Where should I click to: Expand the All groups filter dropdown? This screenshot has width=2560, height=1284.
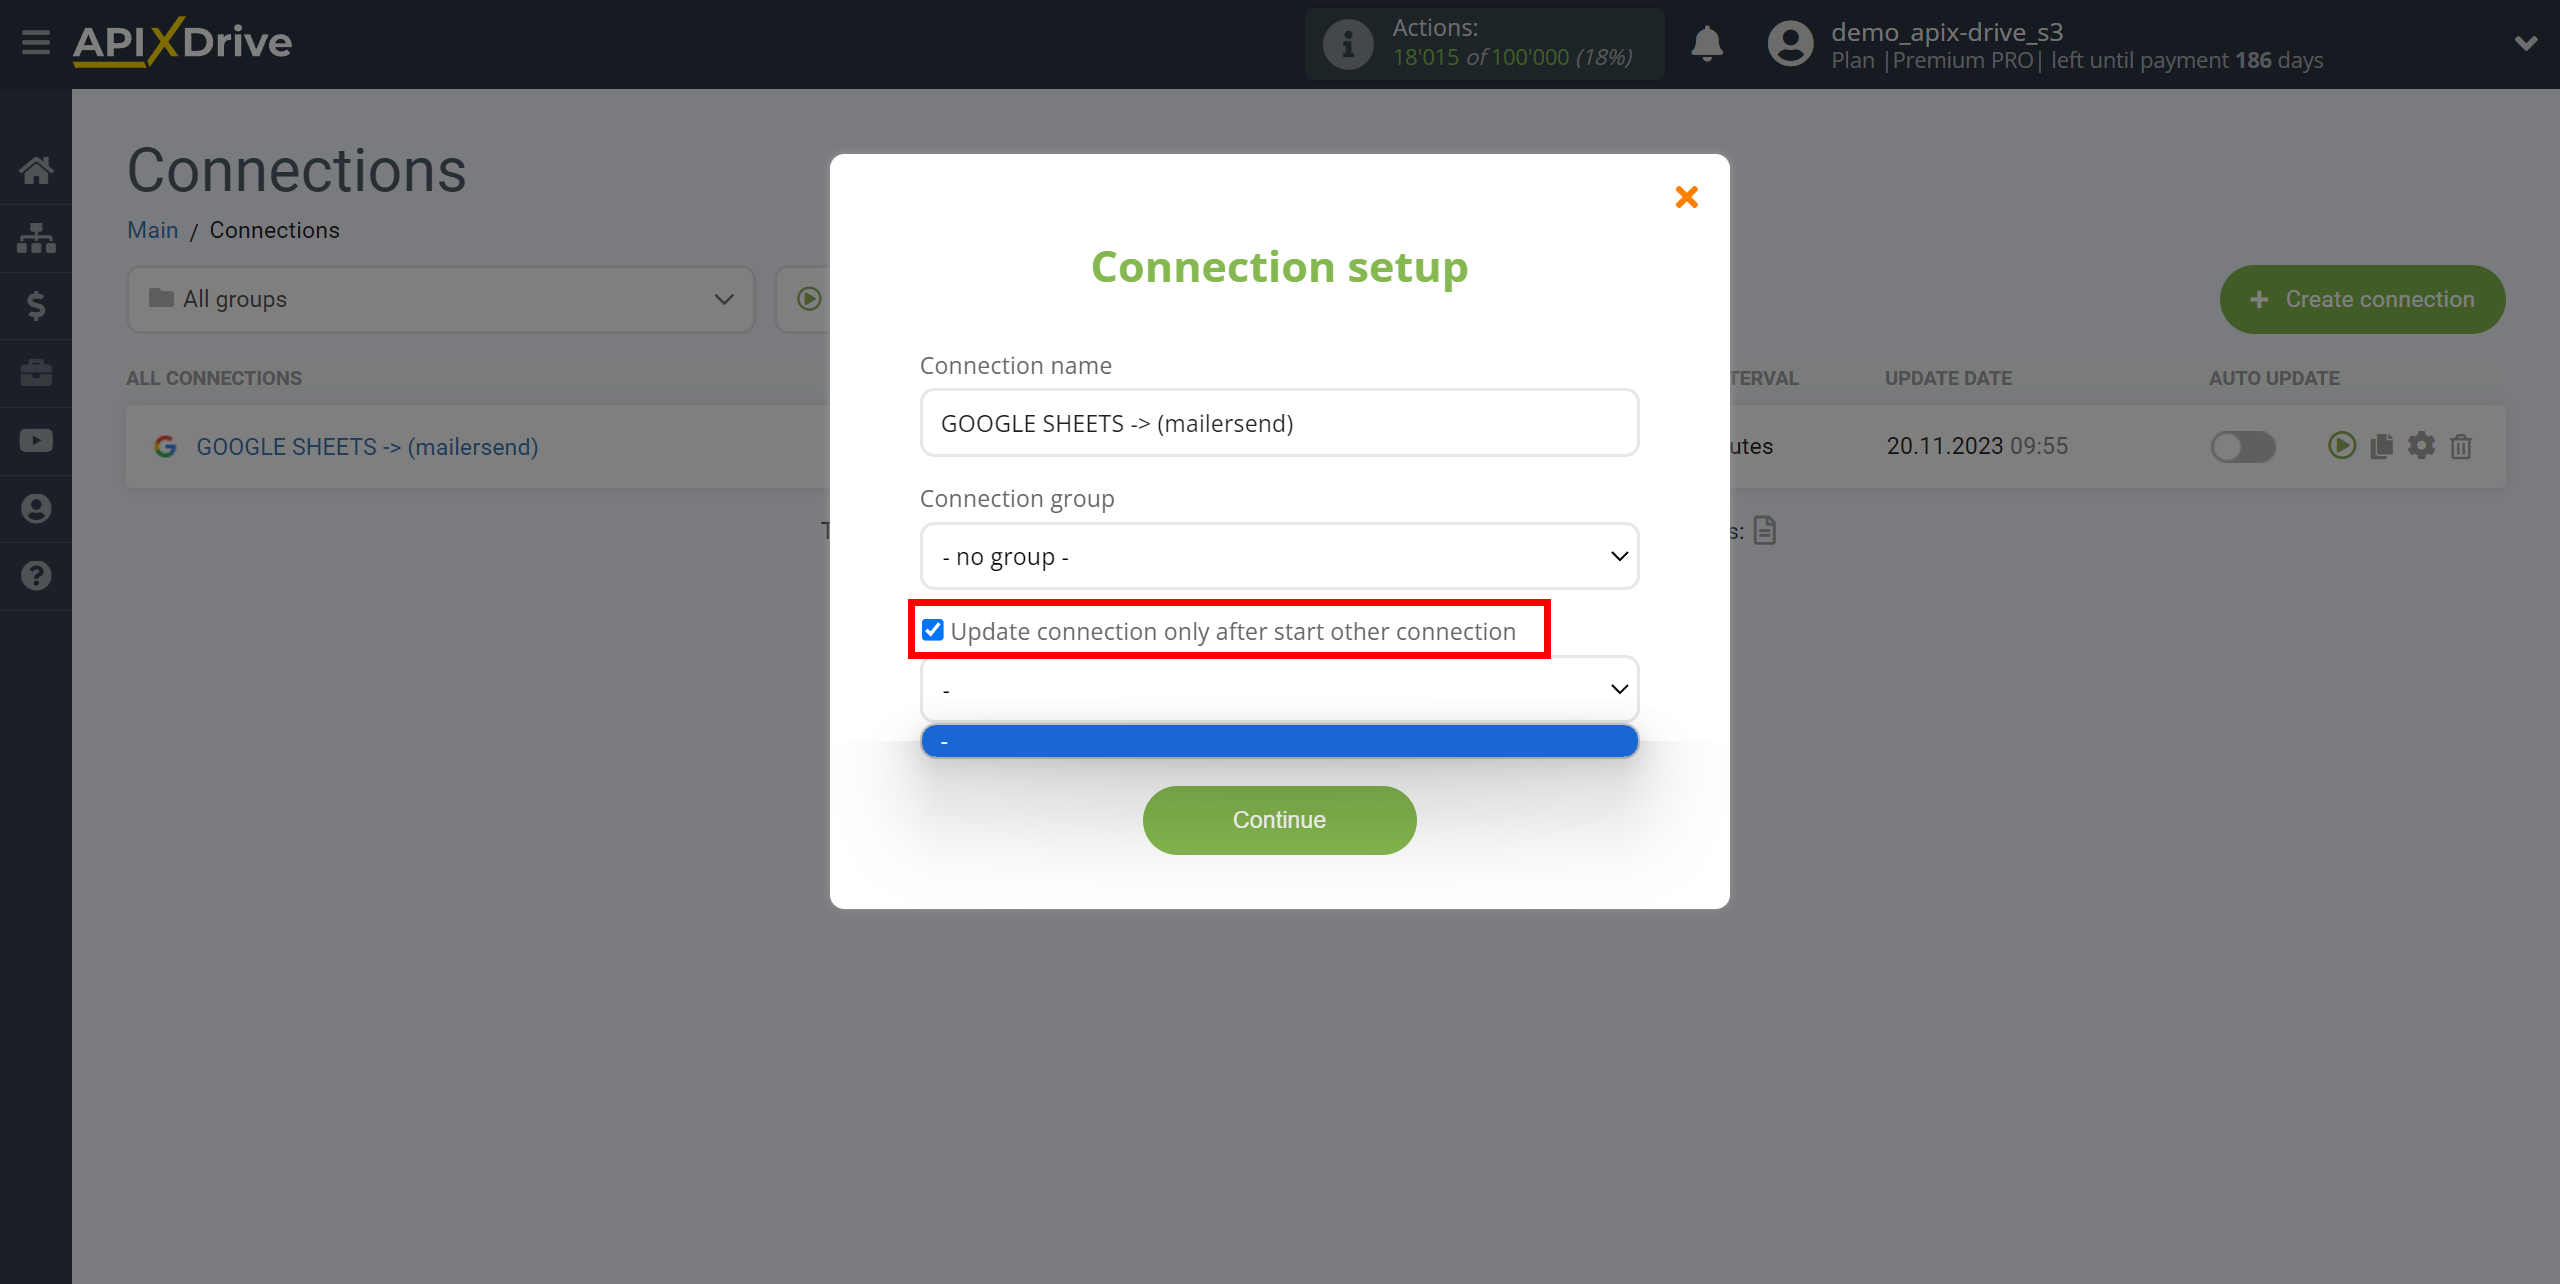click(x=435, y=298)
